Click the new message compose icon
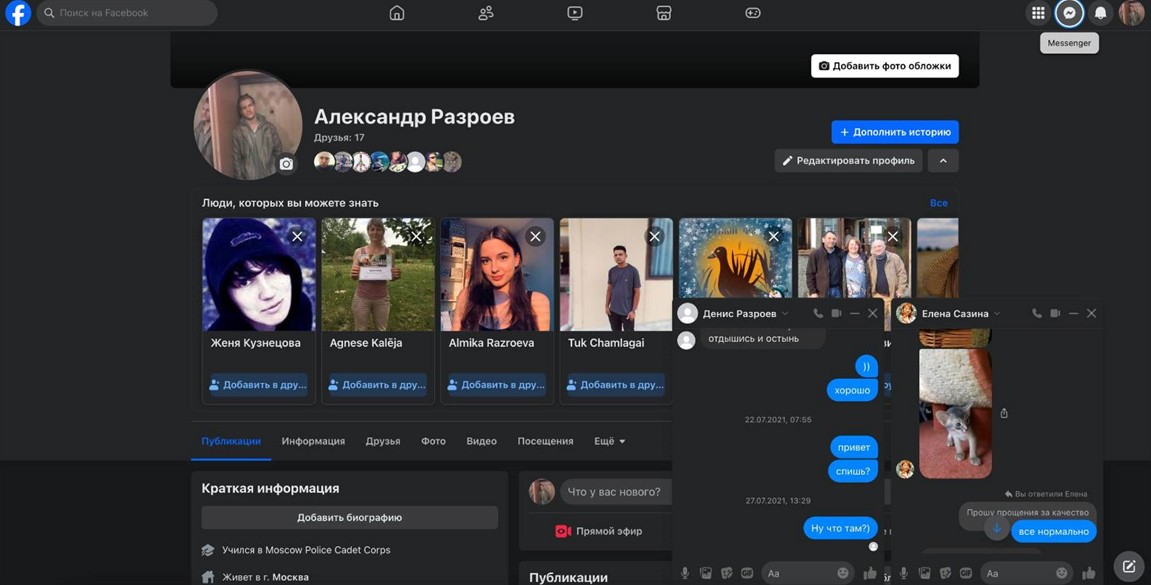Viewport: 1151px width, 585px height. coord(1128,566)
